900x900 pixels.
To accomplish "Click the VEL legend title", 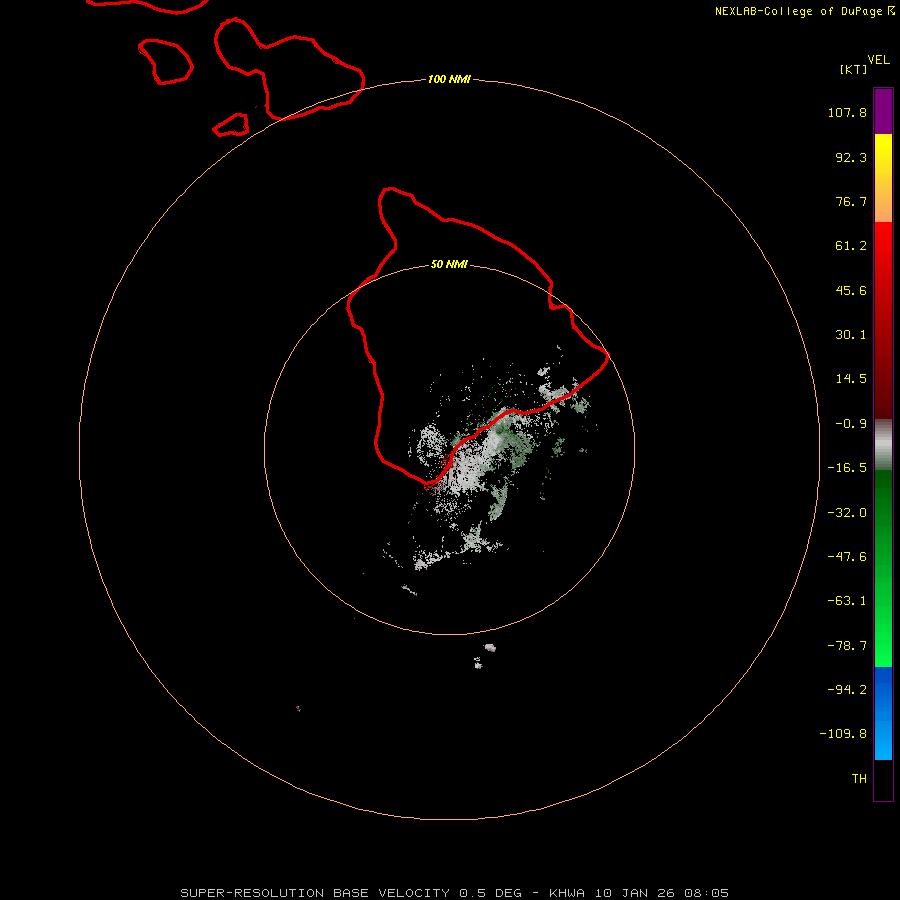I will (879, 60).
